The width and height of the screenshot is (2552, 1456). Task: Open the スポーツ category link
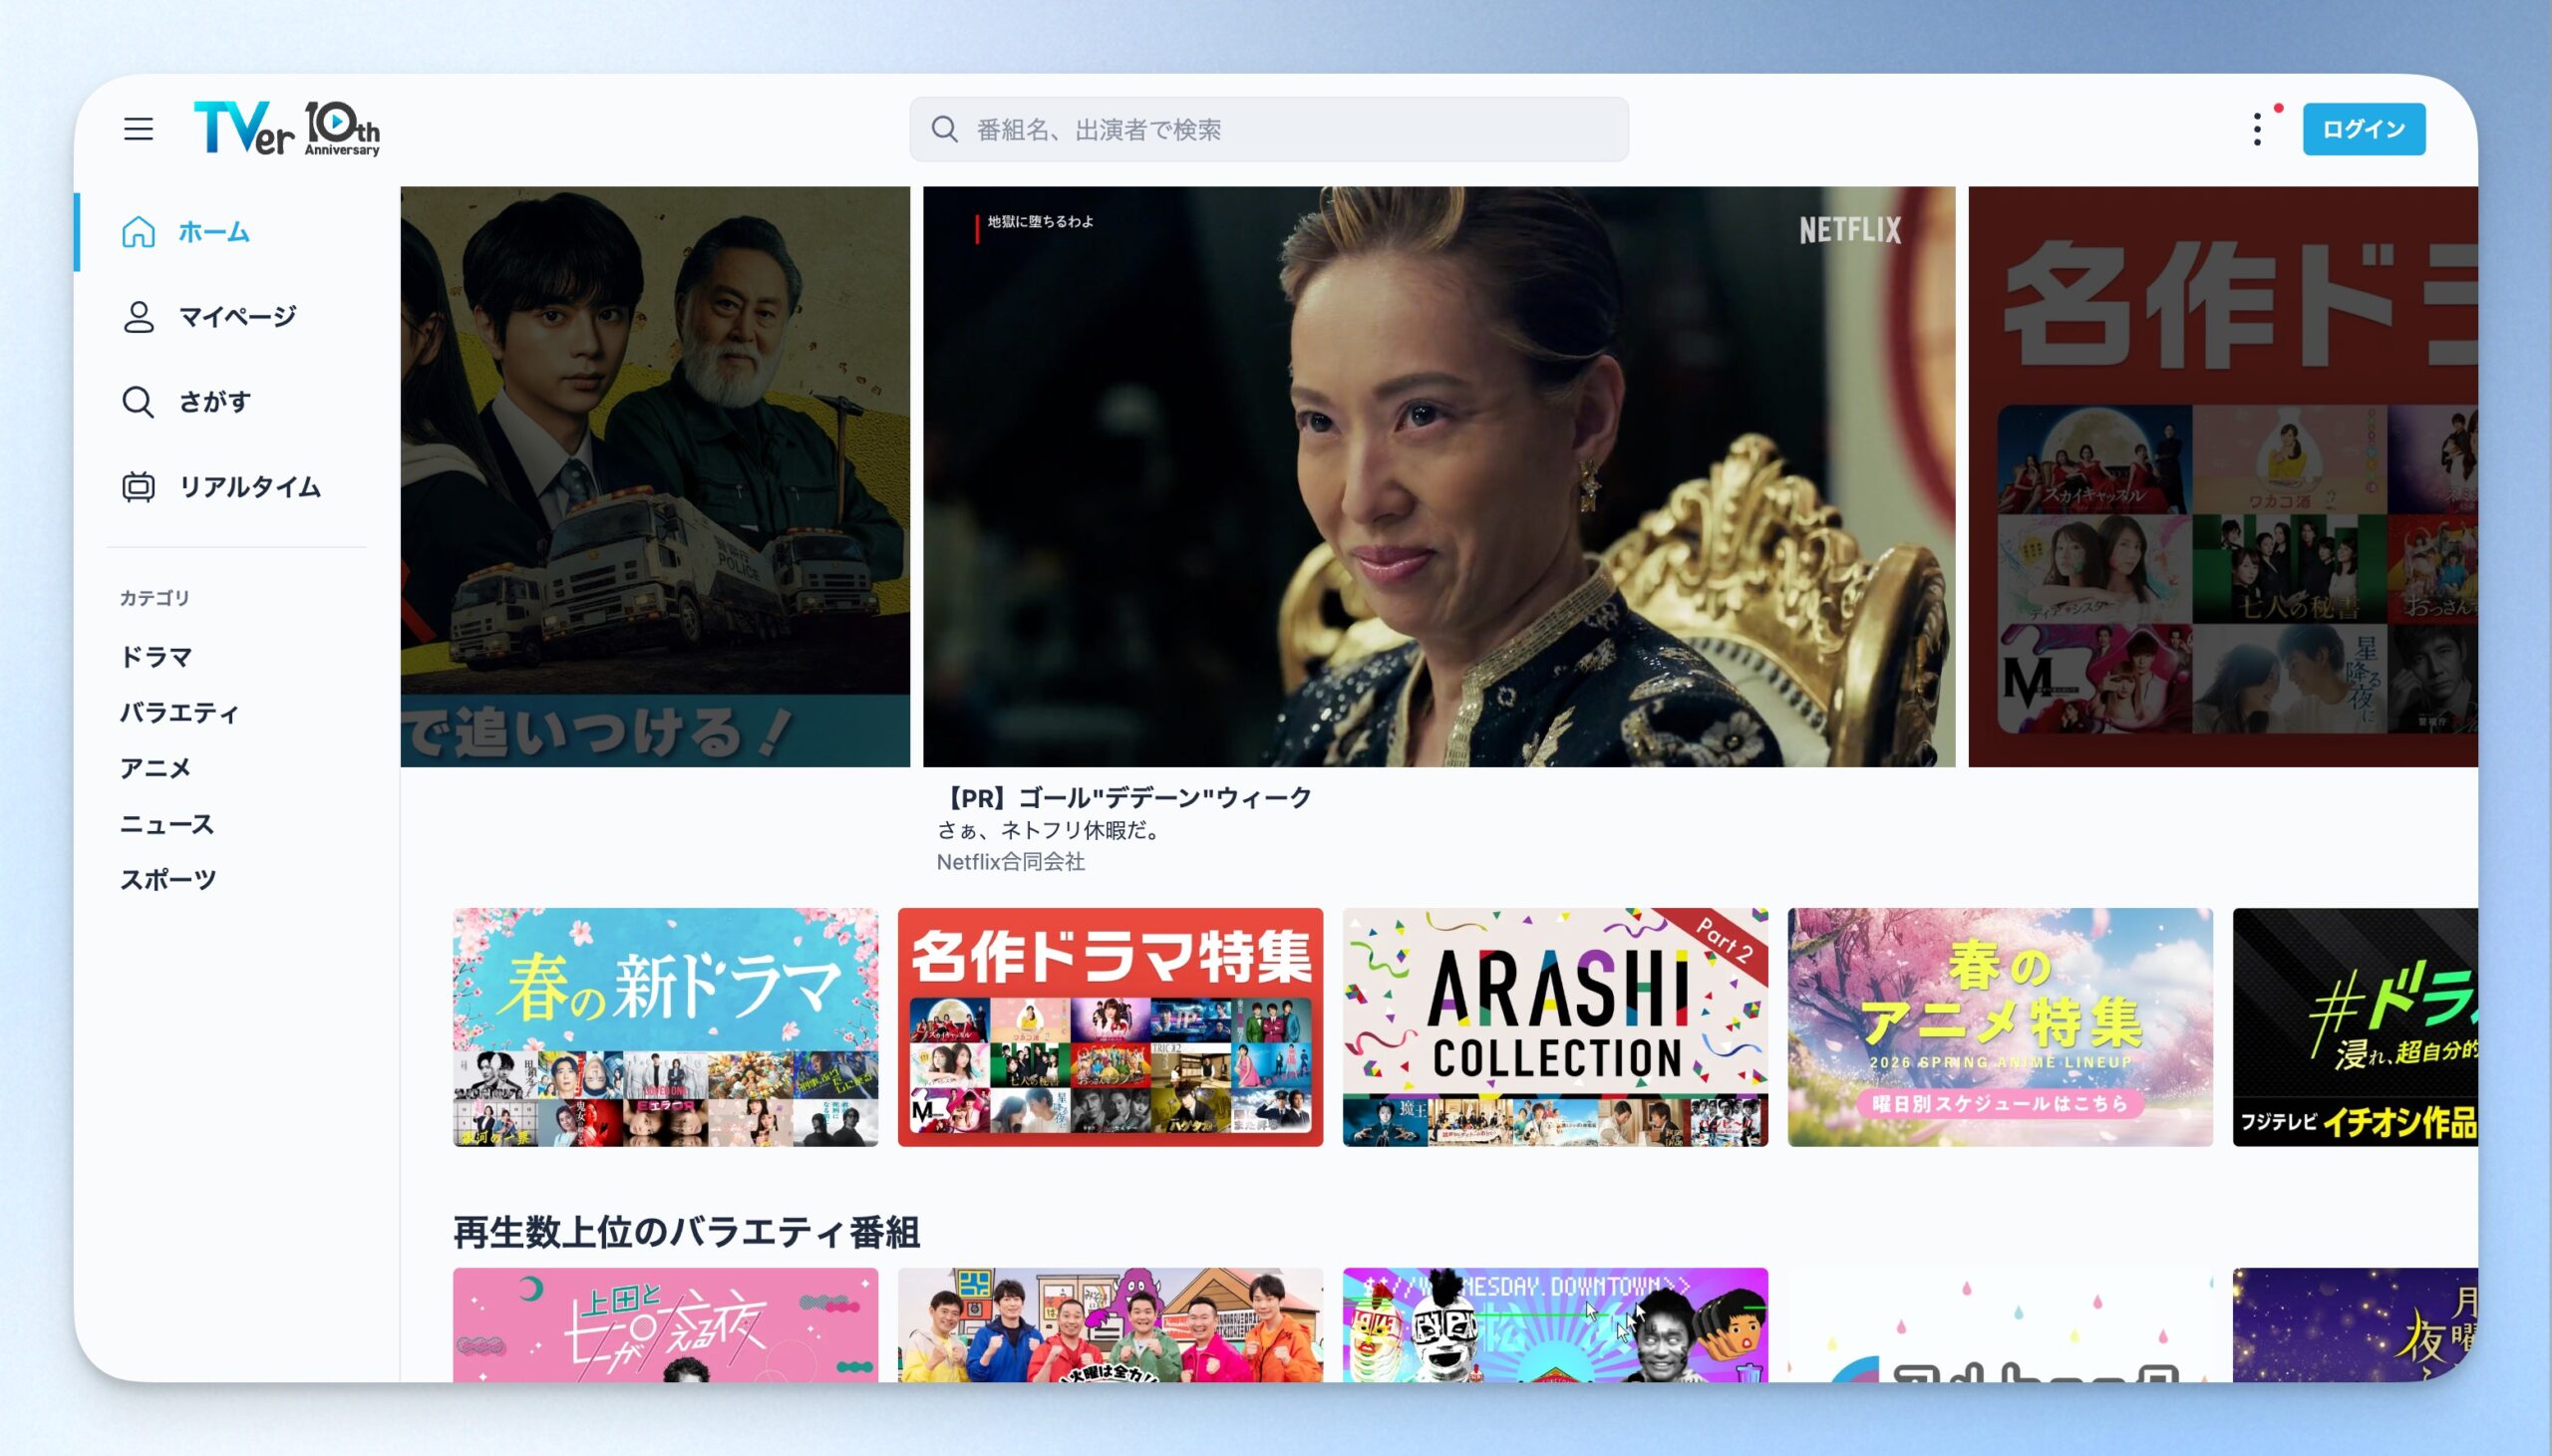pos(168,880)
